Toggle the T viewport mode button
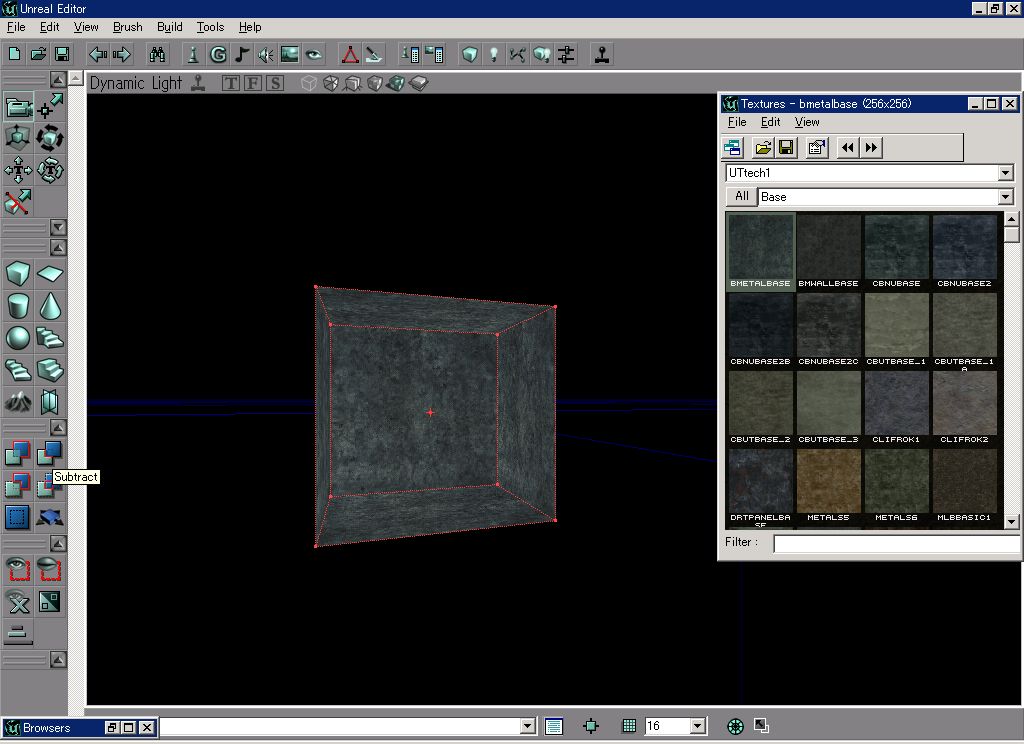This screenshot has height=744, width=1024. click(x=231, y=83)
